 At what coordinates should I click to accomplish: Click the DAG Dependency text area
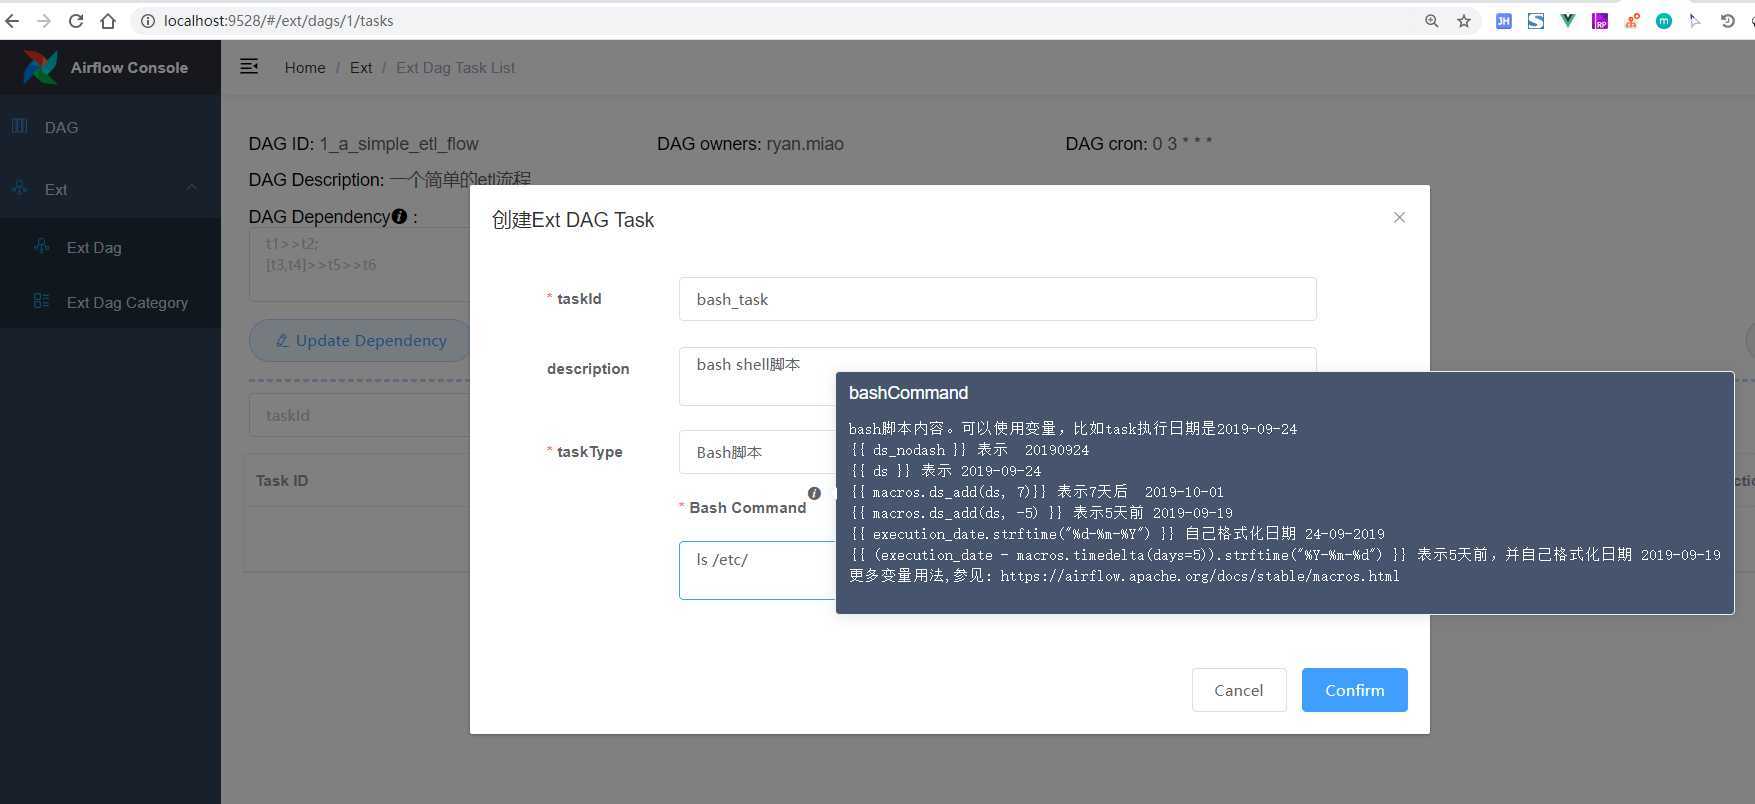coord(360,264)
